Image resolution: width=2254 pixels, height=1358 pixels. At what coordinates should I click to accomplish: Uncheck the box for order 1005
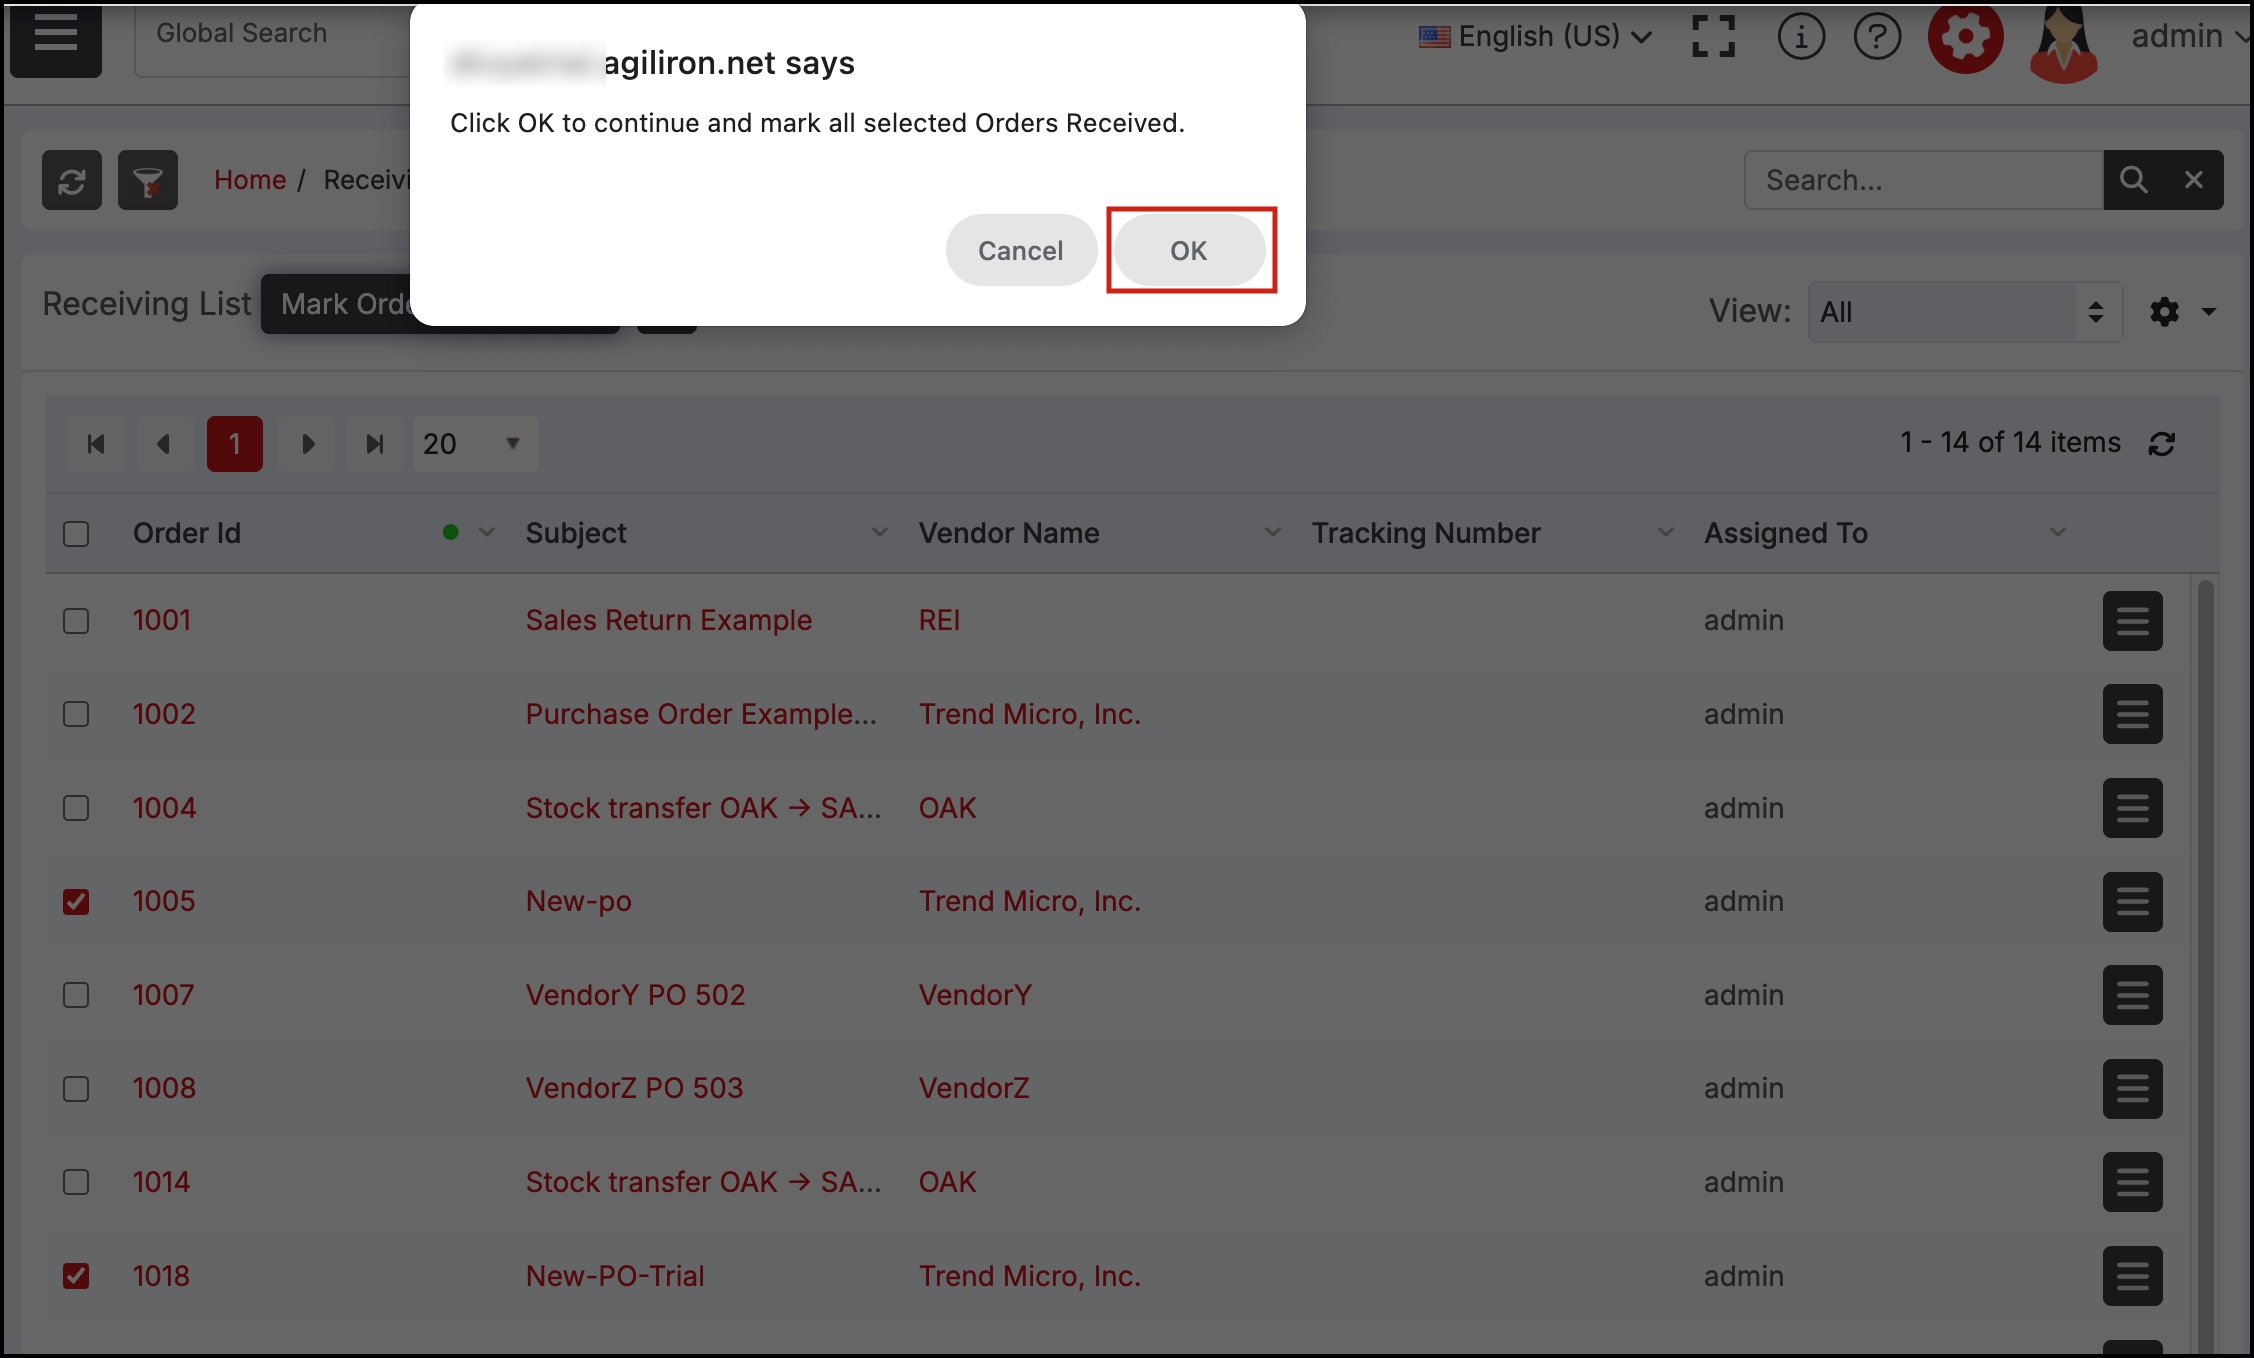[76, 902]
